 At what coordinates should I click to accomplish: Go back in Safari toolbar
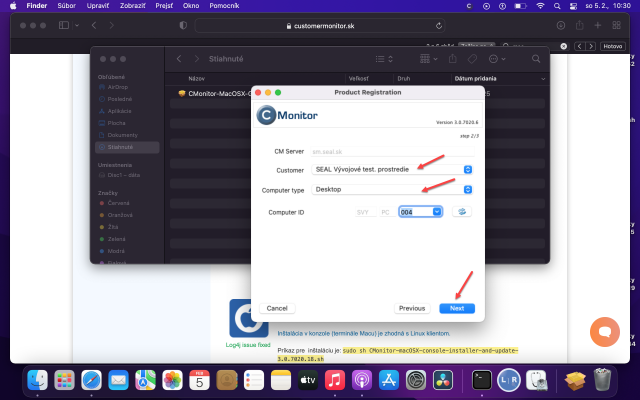(x=94, y=25)
